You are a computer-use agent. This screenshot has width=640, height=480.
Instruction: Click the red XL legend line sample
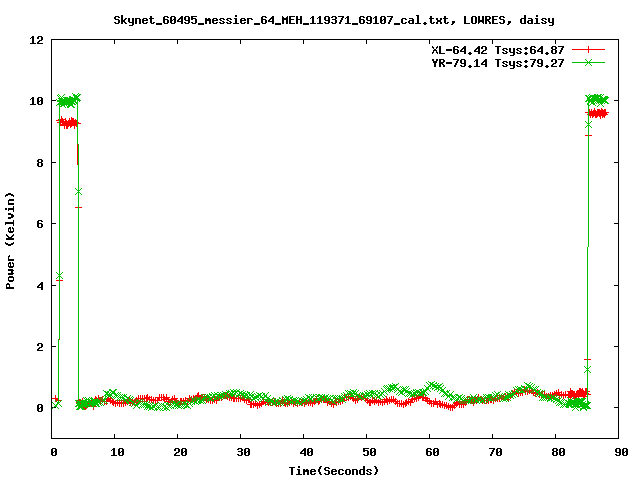(x=588, y=50)
